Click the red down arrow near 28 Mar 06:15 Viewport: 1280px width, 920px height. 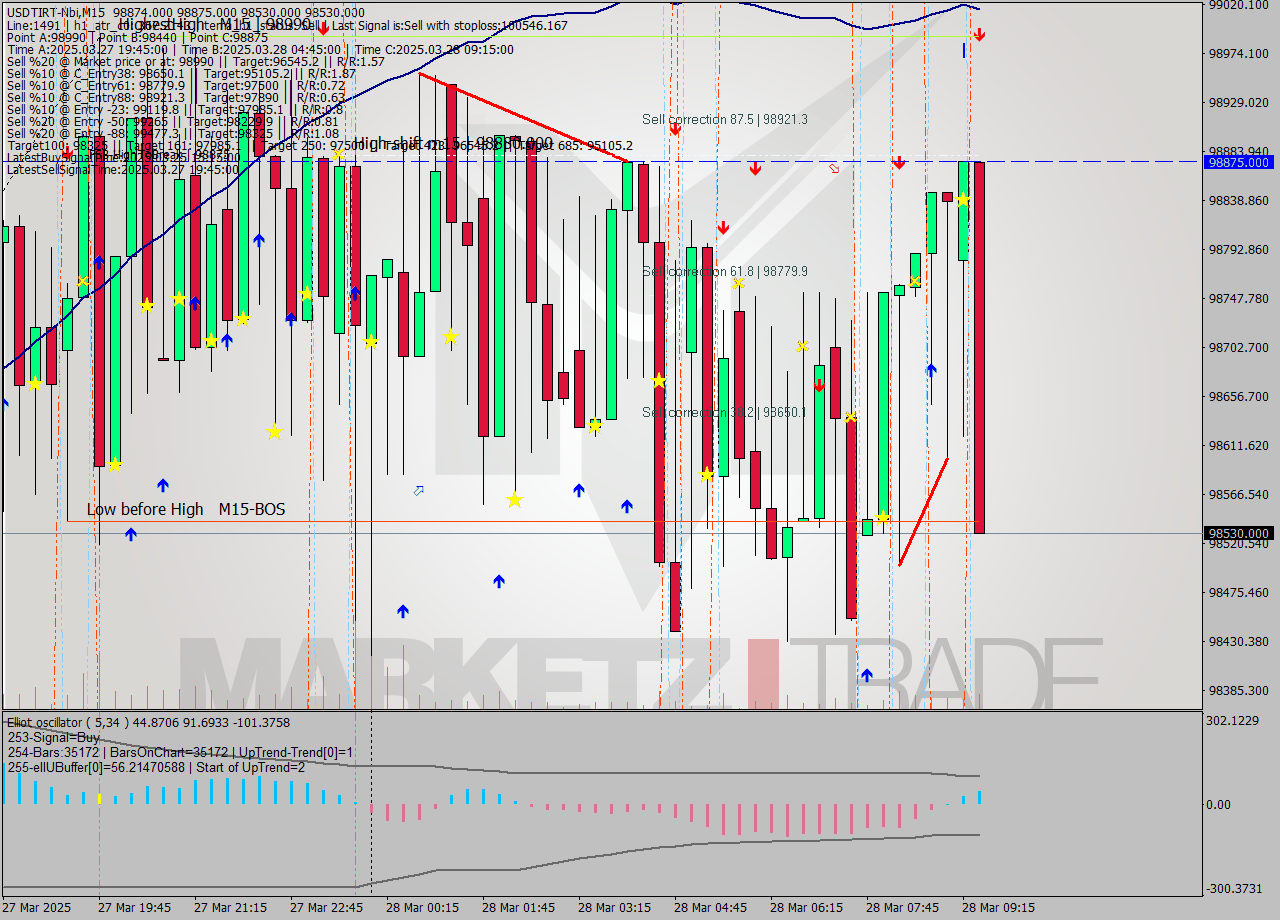pos(820,382)
